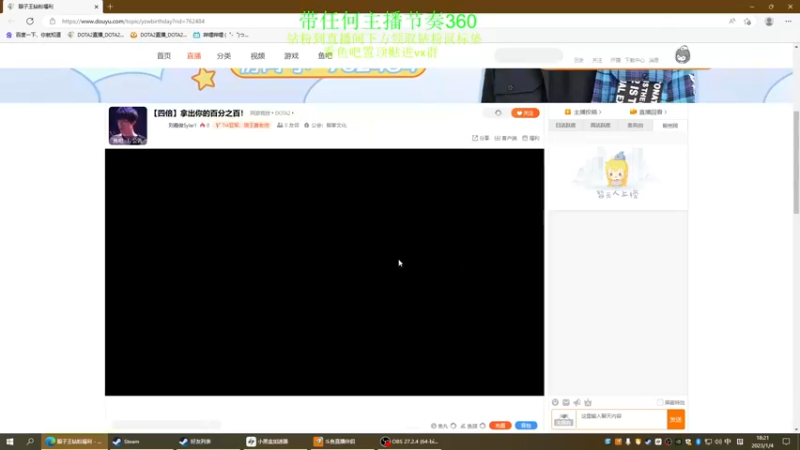Open the first DOTA2直播 bookmark
The width and height of the screenshot is (800, 450).
tap(95, 35)
